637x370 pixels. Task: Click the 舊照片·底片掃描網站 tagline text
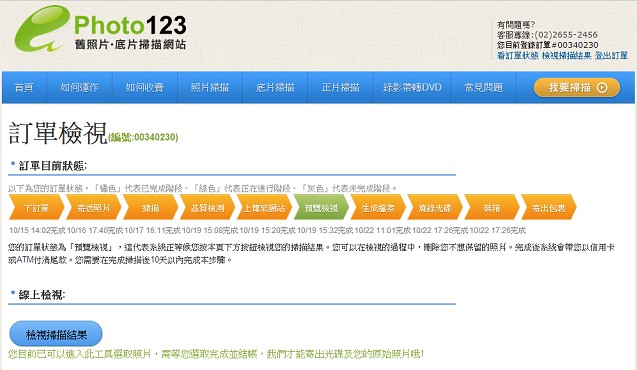[130, 44]
